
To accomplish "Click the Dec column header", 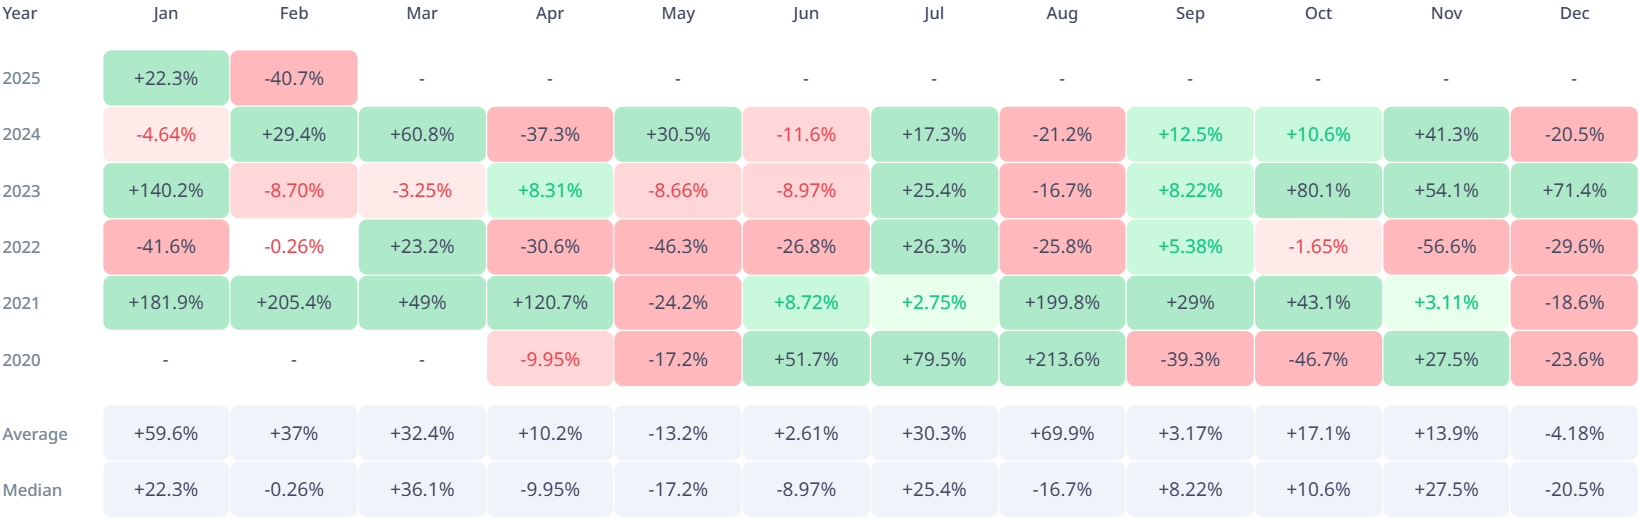I will pos(1574,13).
